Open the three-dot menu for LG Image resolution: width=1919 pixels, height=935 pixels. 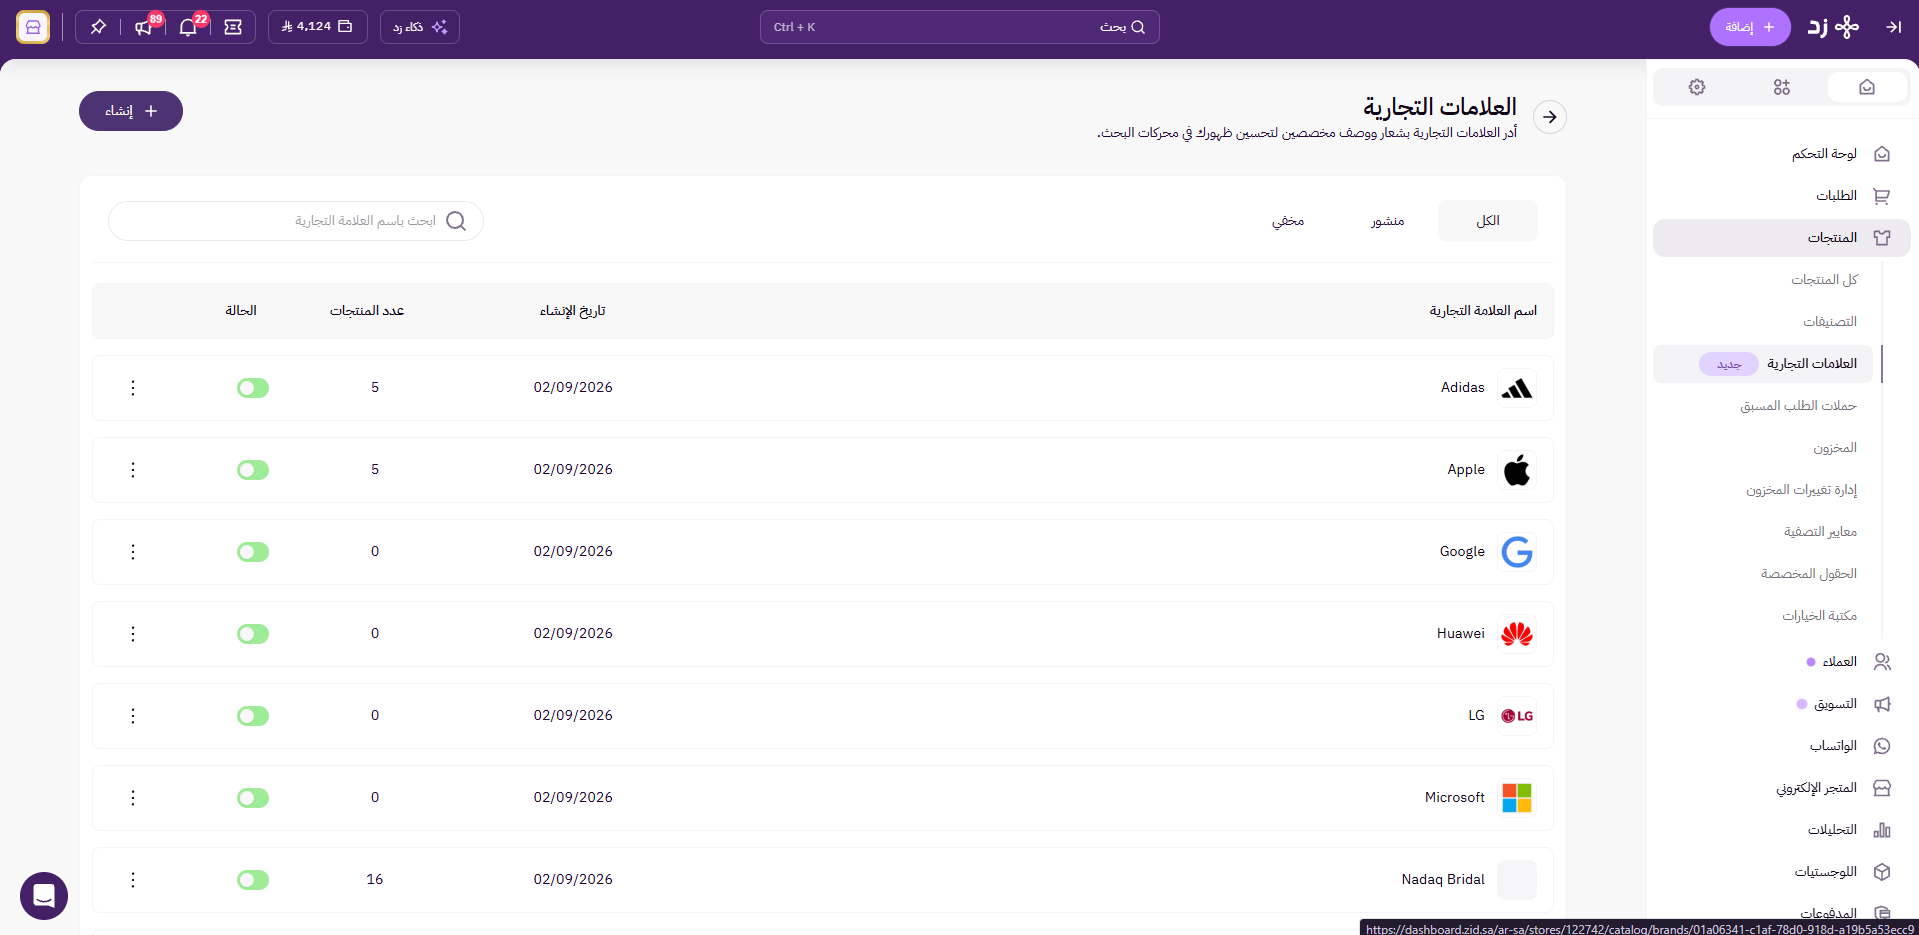pyautogui.click(x=133, y=716)
